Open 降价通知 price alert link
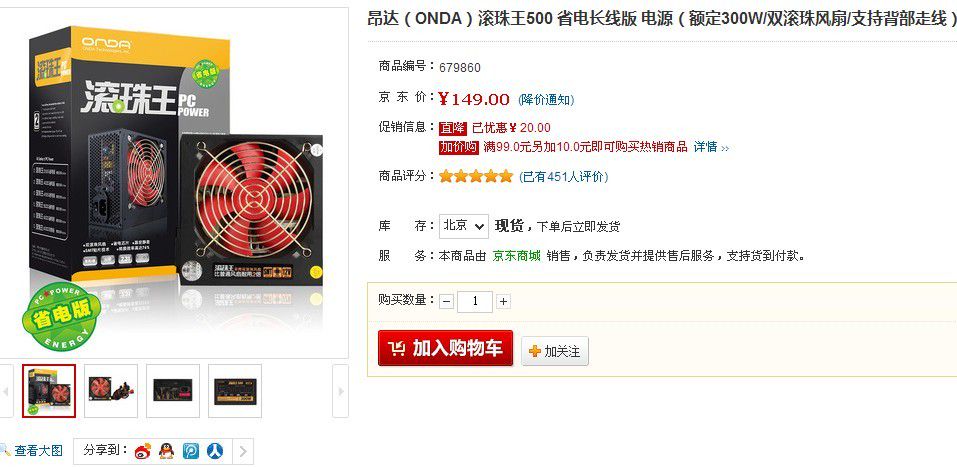Screen dimensions: 957x467 coord(546,100)
